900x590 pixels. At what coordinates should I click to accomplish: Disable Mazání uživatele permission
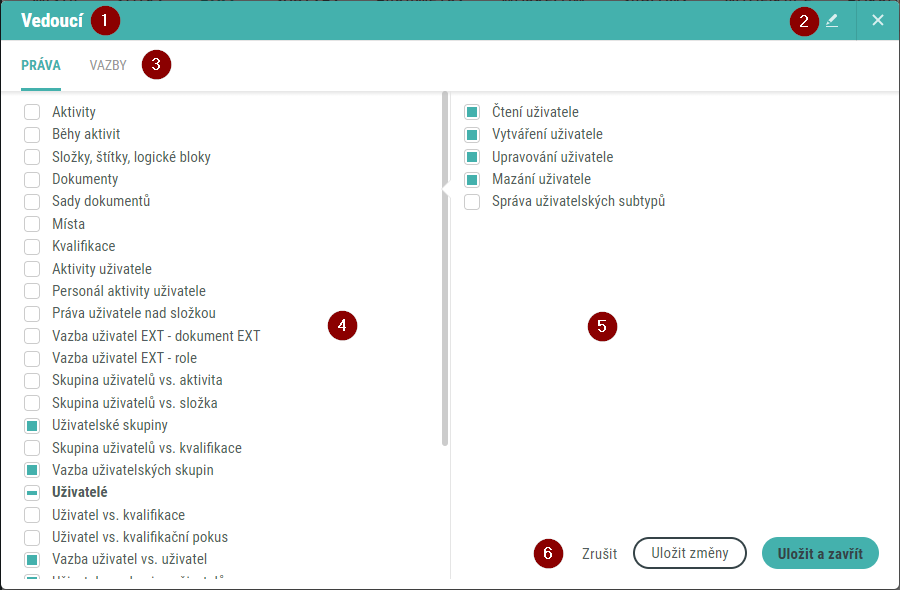coord(472,180)
